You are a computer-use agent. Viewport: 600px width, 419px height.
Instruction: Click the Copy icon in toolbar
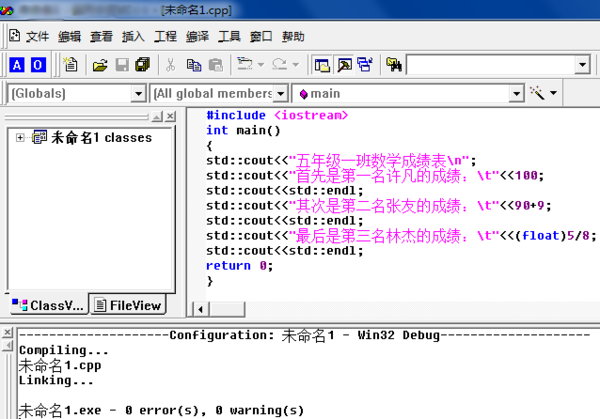click(x=193, y=65)
